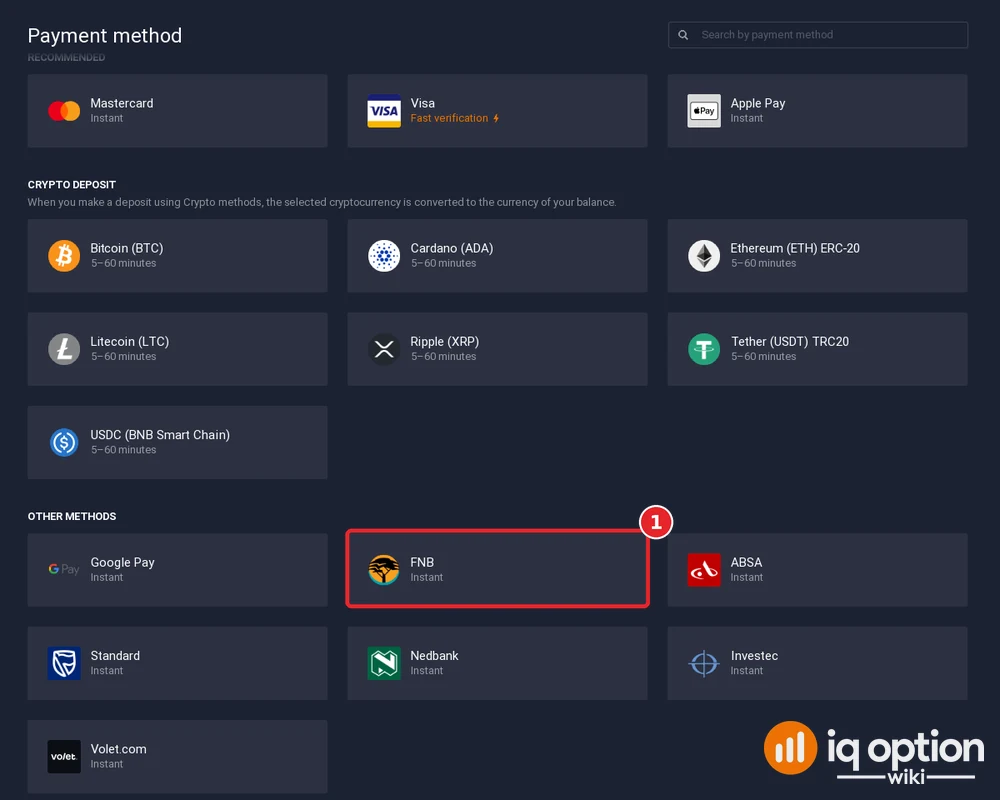Screen dimensions: 1000x800
Task: Choose Volet.com payment method
Action: (177, 757)
